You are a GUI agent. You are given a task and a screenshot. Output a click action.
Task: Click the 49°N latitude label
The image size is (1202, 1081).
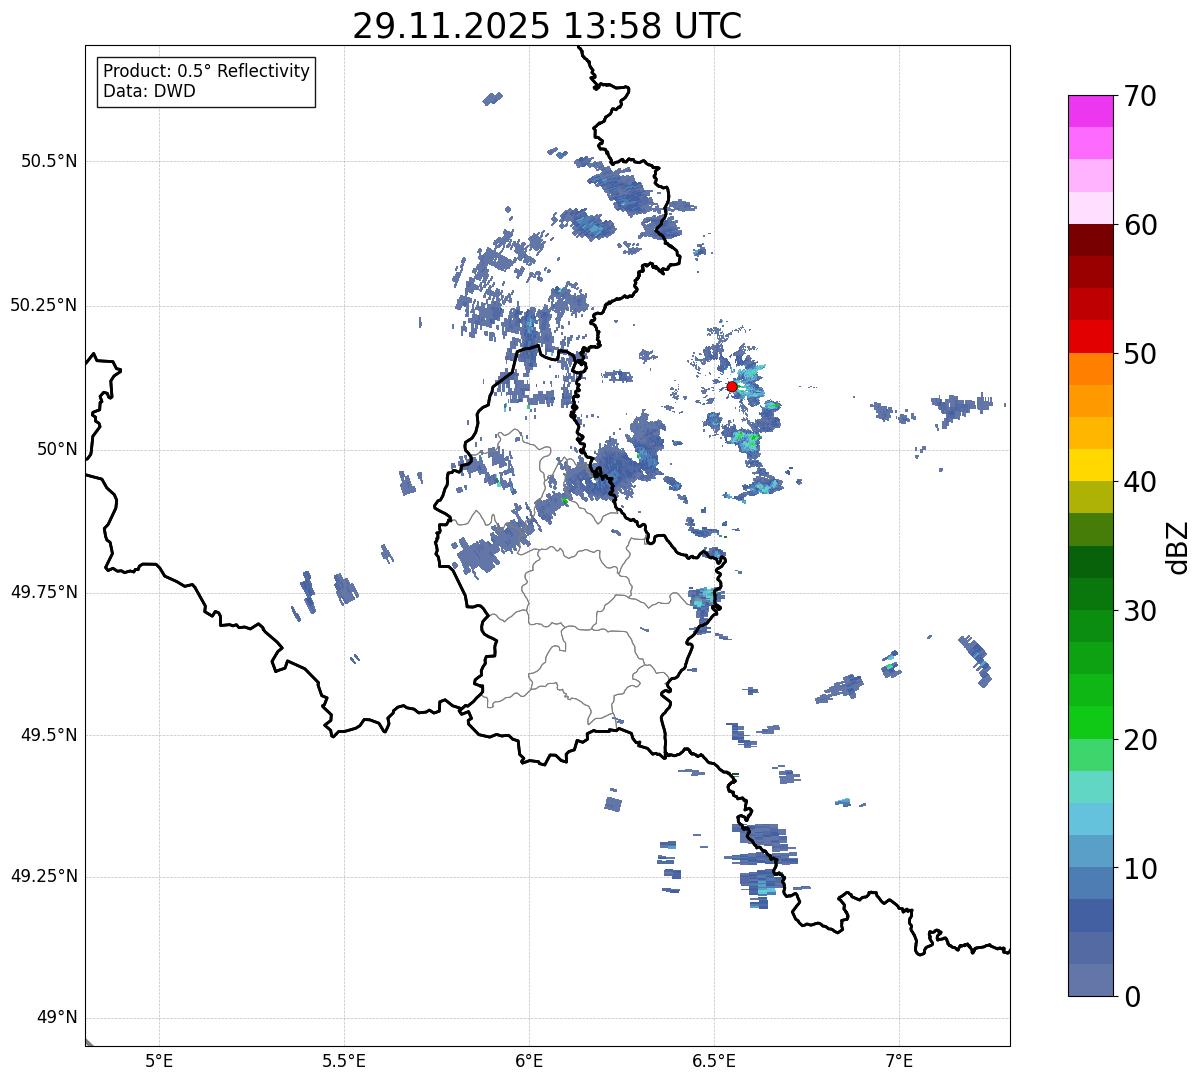pos(57,1018)
